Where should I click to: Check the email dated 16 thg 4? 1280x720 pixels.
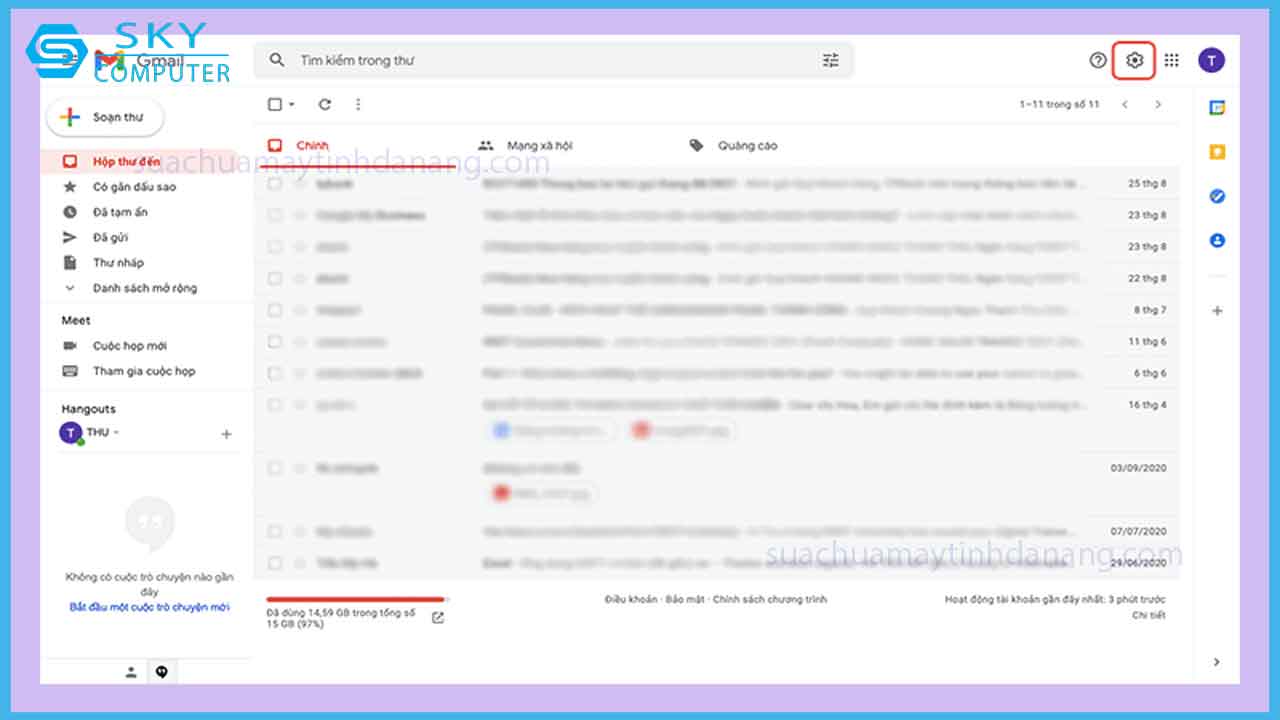tap(275, 405)
